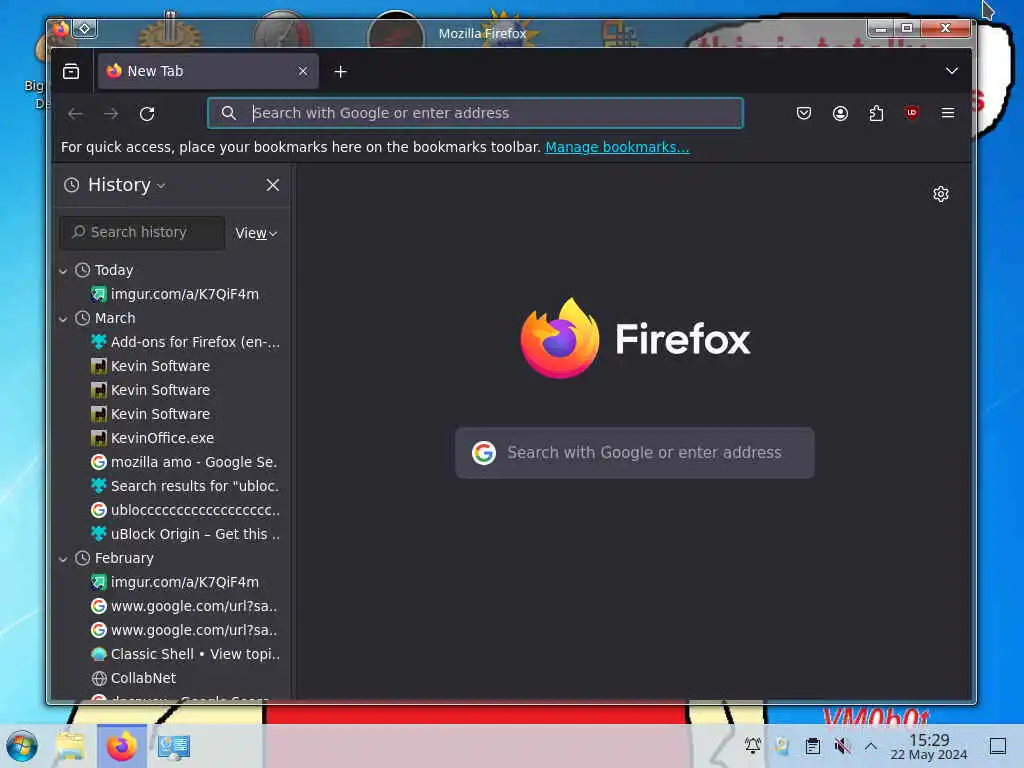Open the window menu icon in title bar

pos(60,29)
